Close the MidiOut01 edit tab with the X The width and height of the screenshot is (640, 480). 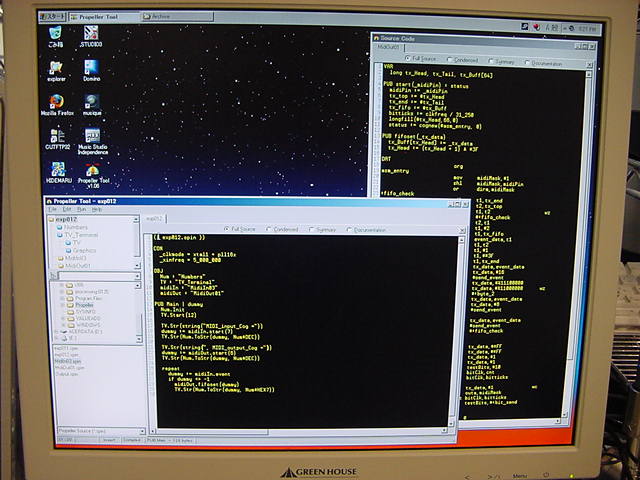(589, 65)
